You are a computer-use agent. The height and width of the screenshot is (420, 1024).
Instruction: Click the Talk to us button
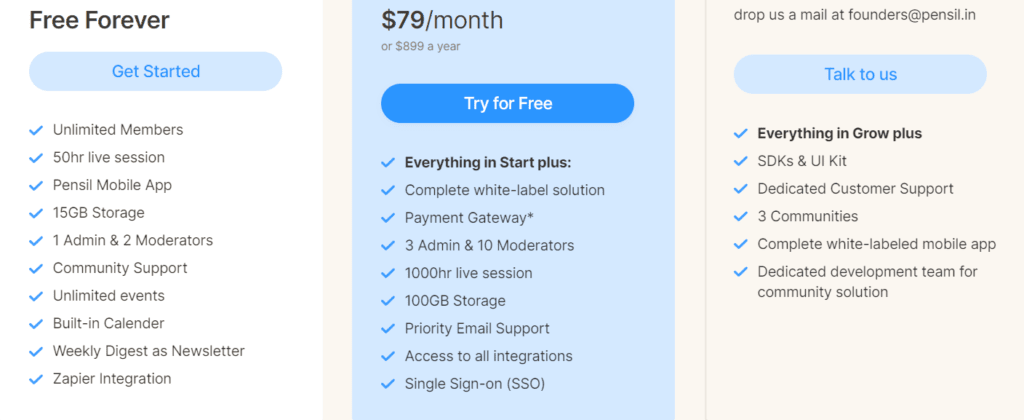(x=860, y=75)
